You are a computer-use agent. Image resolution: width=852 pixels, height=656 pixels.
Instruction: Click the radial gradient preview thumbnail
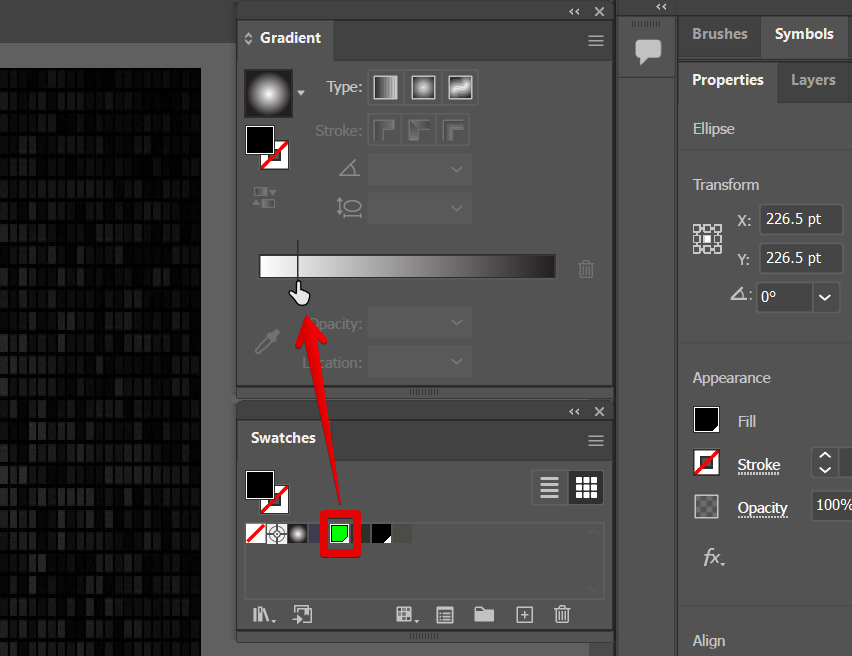point(268,93)
